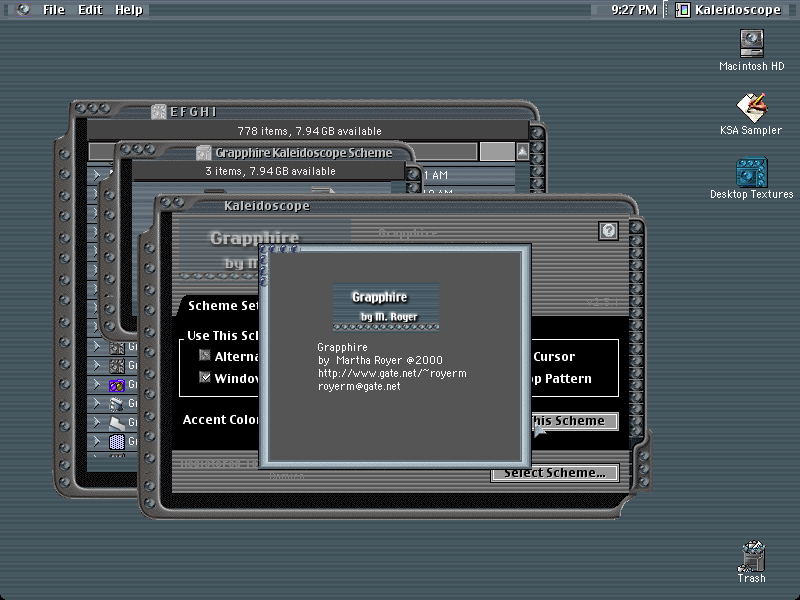This screenshot has width=800, height=600.
Task: Click the About This Scheme button
Action: click(574, 421)
